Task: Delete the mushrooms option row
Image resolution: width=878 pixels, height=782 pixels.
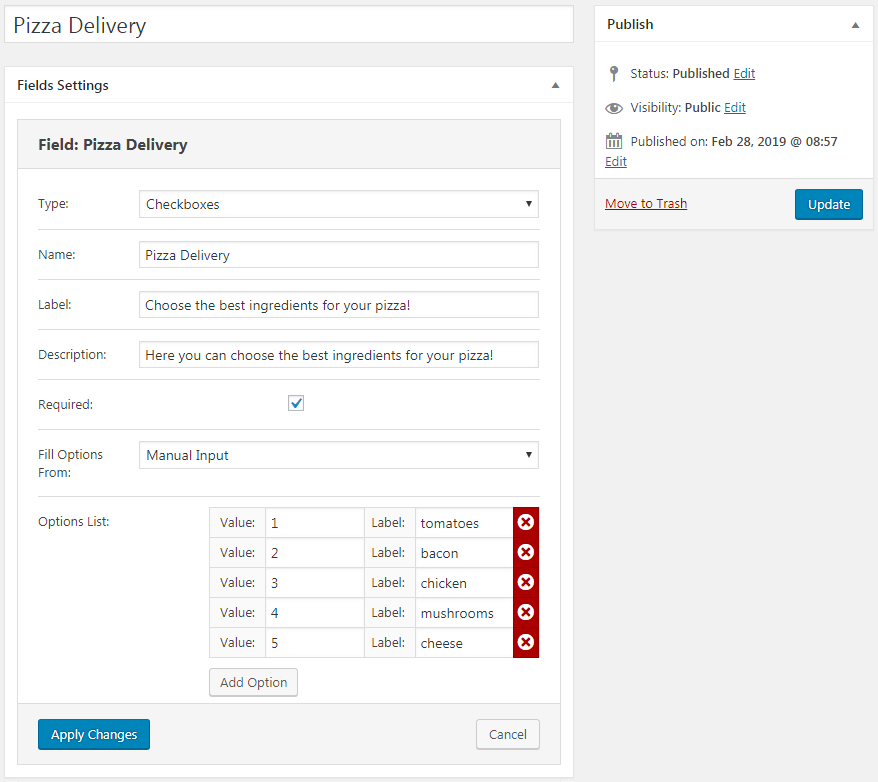Action: [526, 612]
